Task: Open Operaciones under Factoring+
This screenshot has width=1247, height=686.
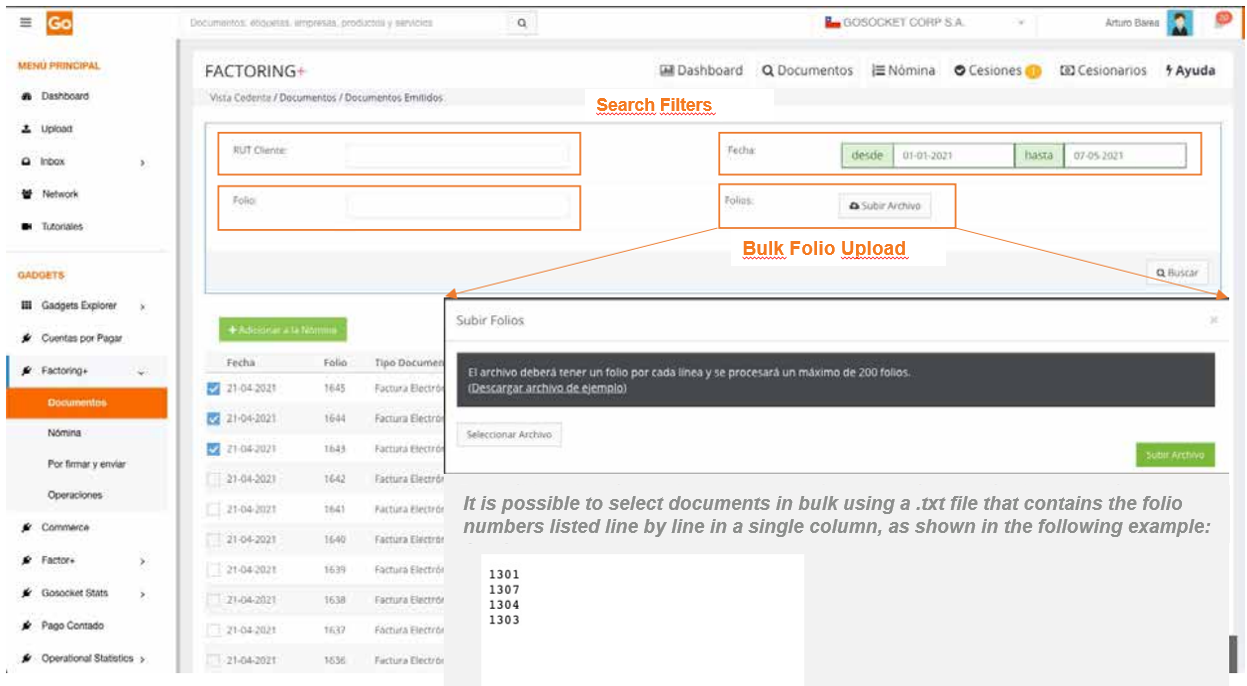Action: (75, 495)
